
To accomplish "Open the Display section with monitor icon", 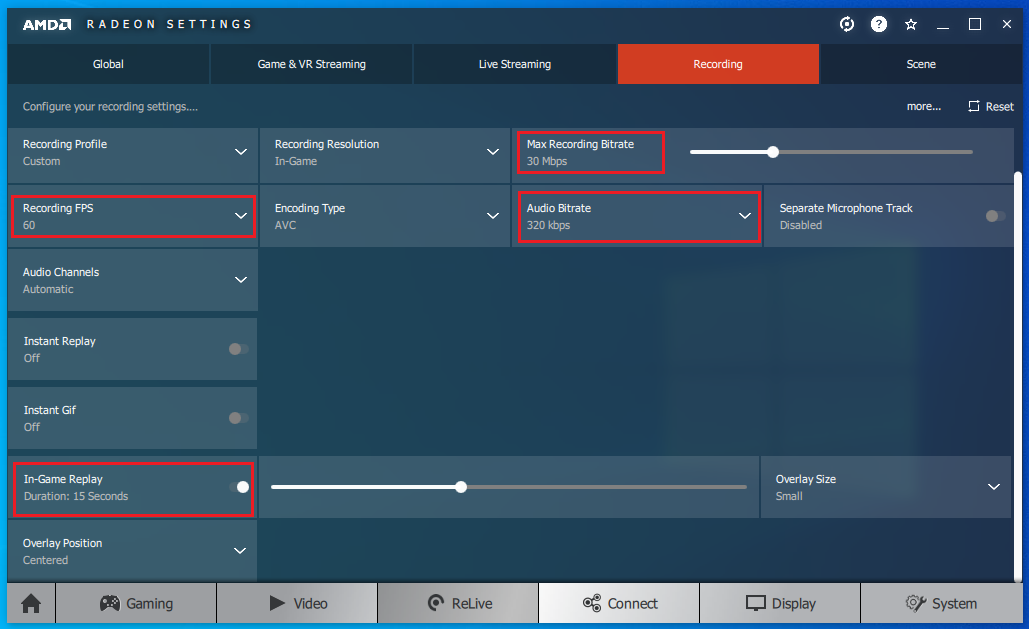I will pos(780,603).
